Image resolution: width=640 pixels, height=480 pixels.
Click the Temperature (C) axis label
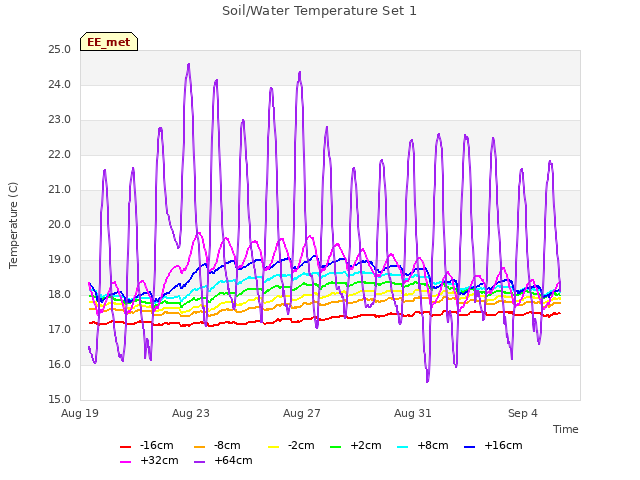(13, 225)
